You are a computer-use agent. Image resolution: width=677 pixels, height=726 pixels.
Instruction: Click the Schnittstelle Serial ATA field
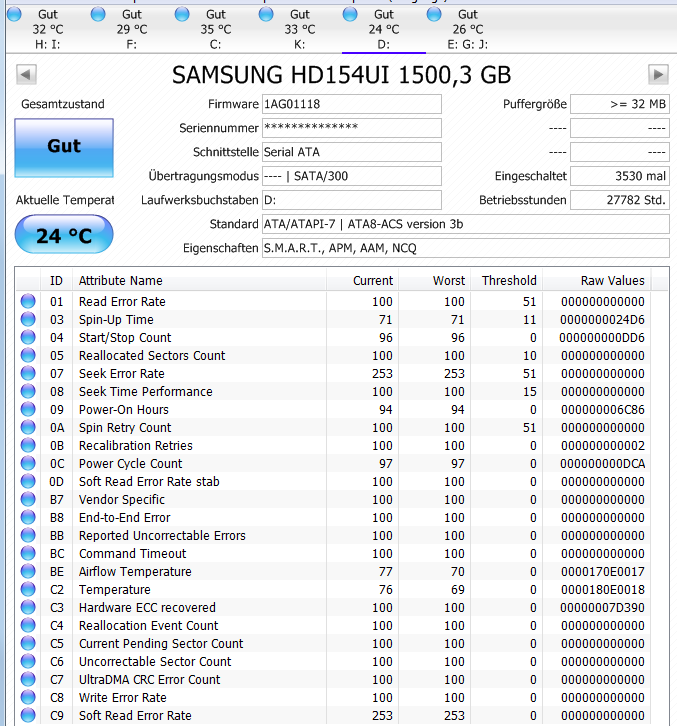click(x=351, y=152)
